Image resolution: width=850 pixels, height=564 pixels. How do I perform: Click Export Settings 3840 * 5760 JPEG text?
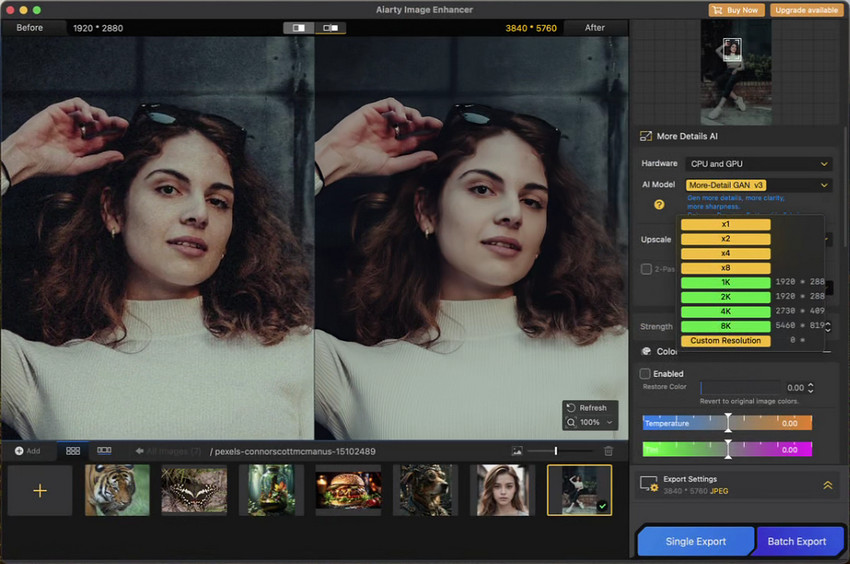(696, 491)
